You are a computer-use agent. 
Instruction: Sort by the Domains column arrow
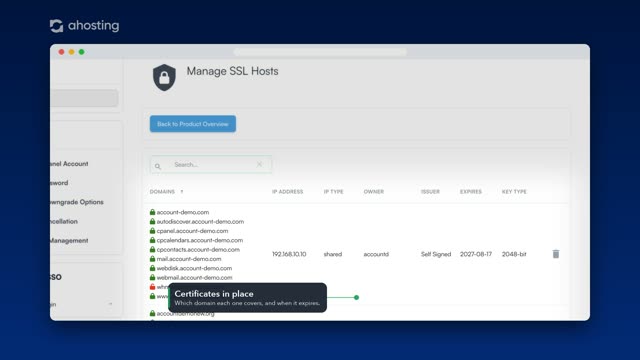coord(182,191)
